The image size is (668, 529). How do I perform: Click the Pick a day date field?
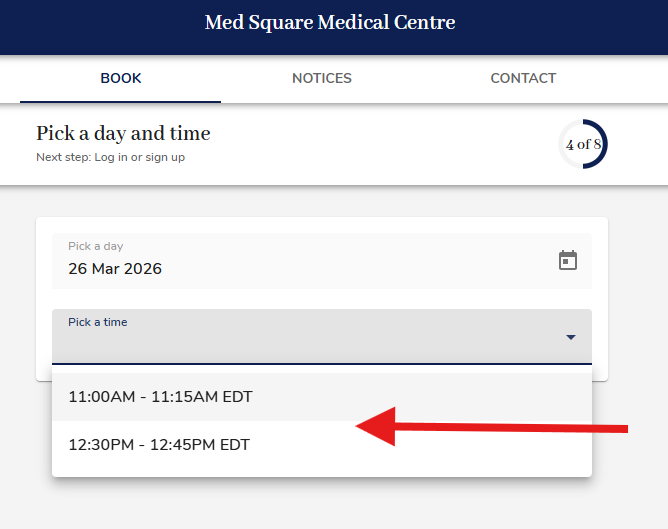pos(300,261)
